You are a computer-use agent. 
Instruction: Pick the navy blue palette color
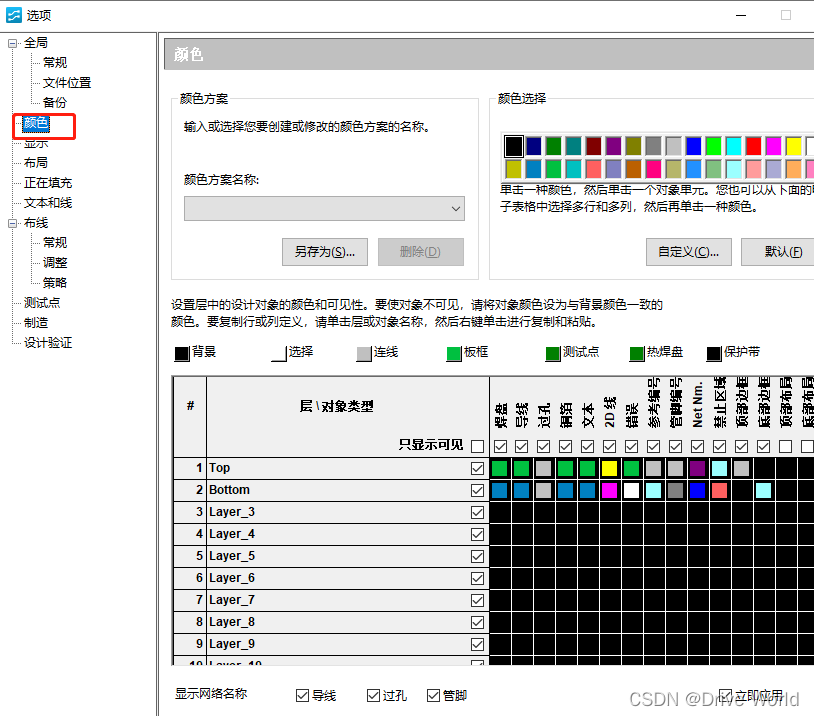534,146
